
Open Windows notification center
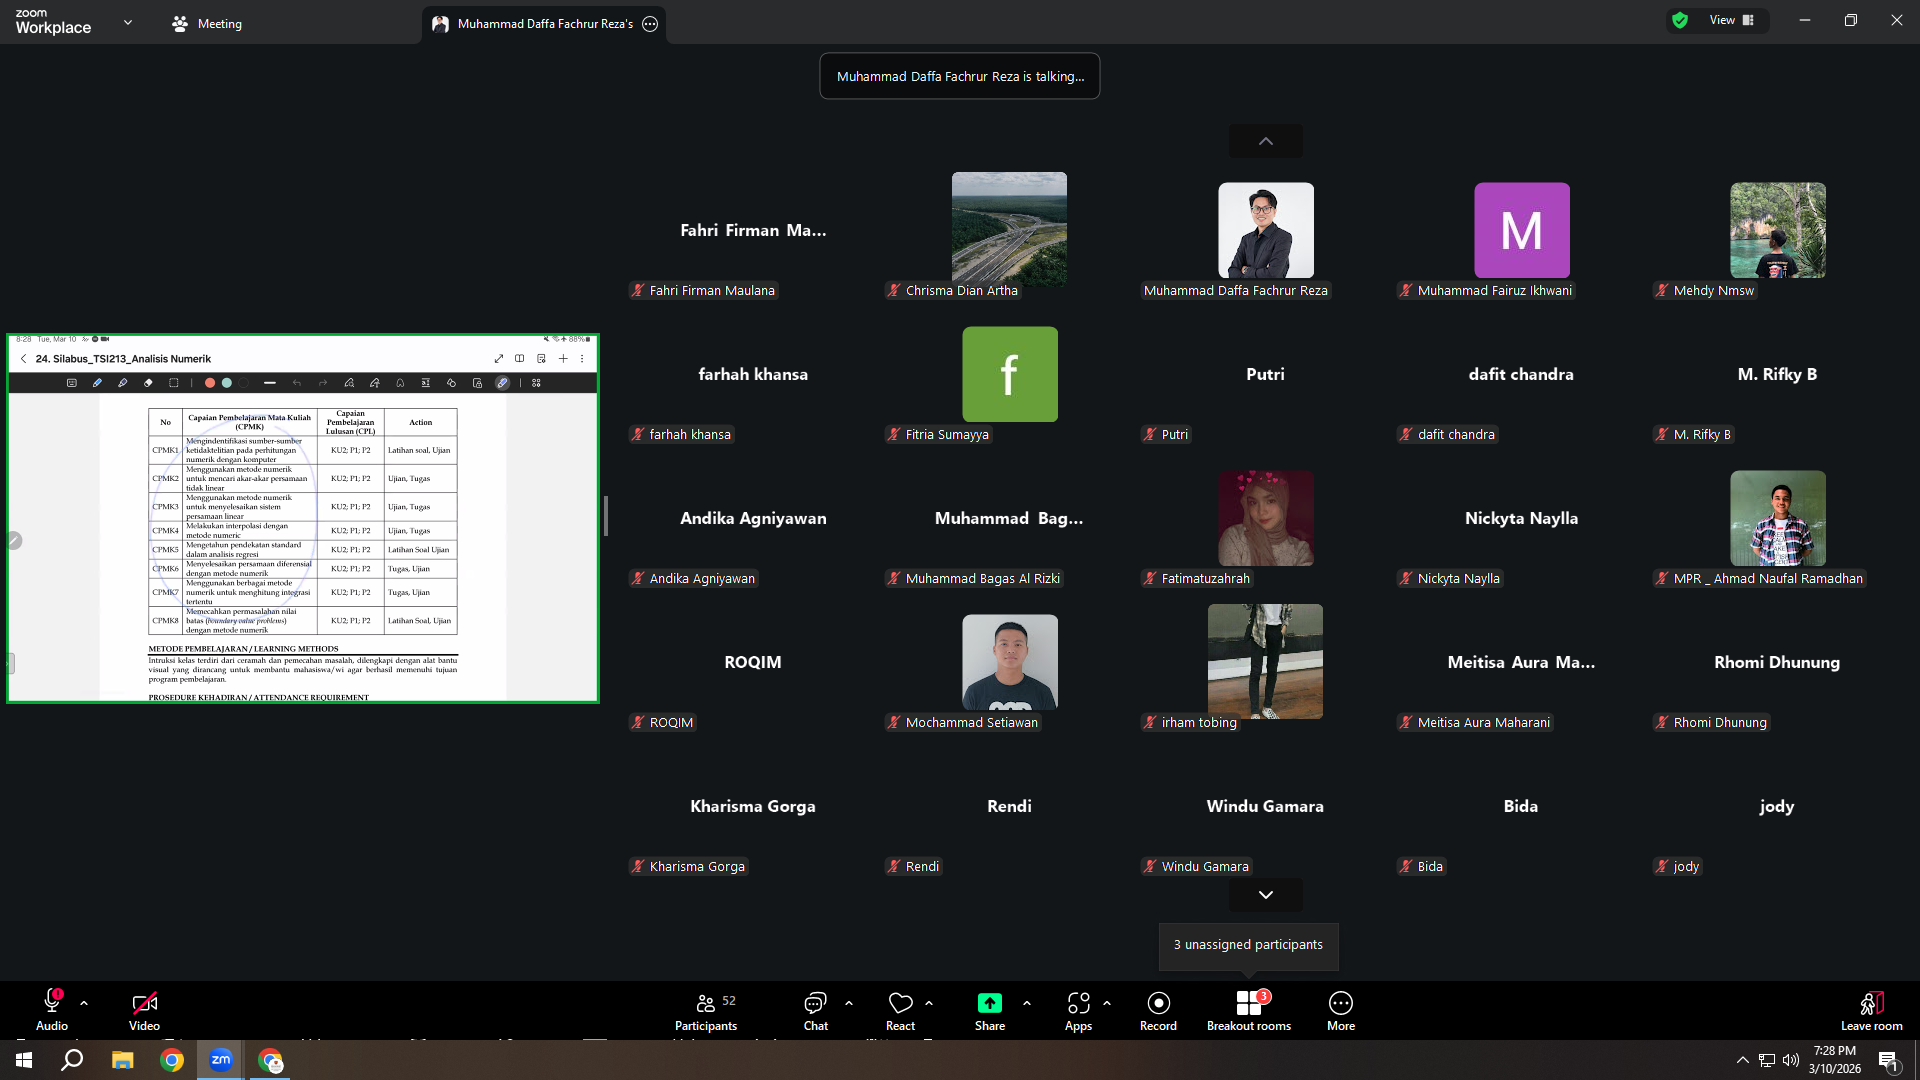[1888, 1060]
